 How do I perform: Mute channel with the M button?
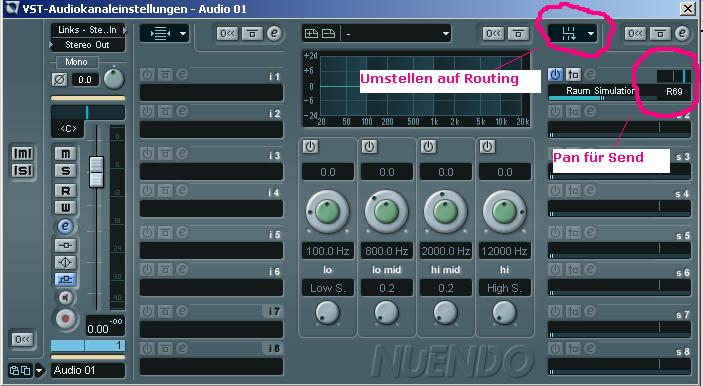[65, 154]
